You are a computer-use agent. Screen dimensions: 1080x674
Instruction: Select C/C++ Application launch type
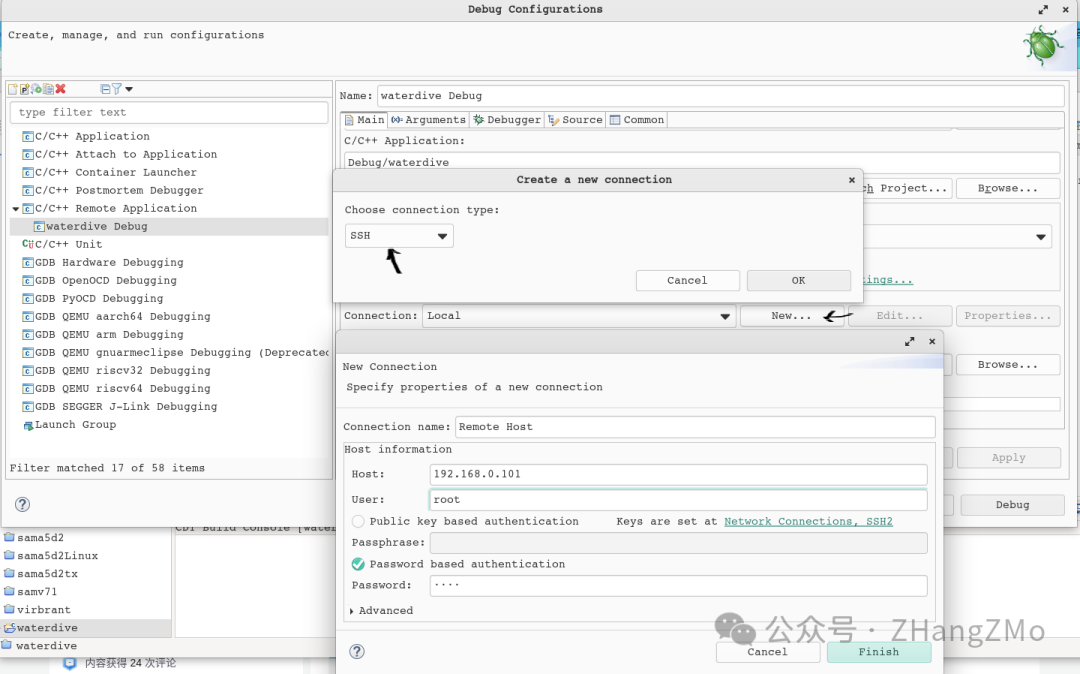85,136
